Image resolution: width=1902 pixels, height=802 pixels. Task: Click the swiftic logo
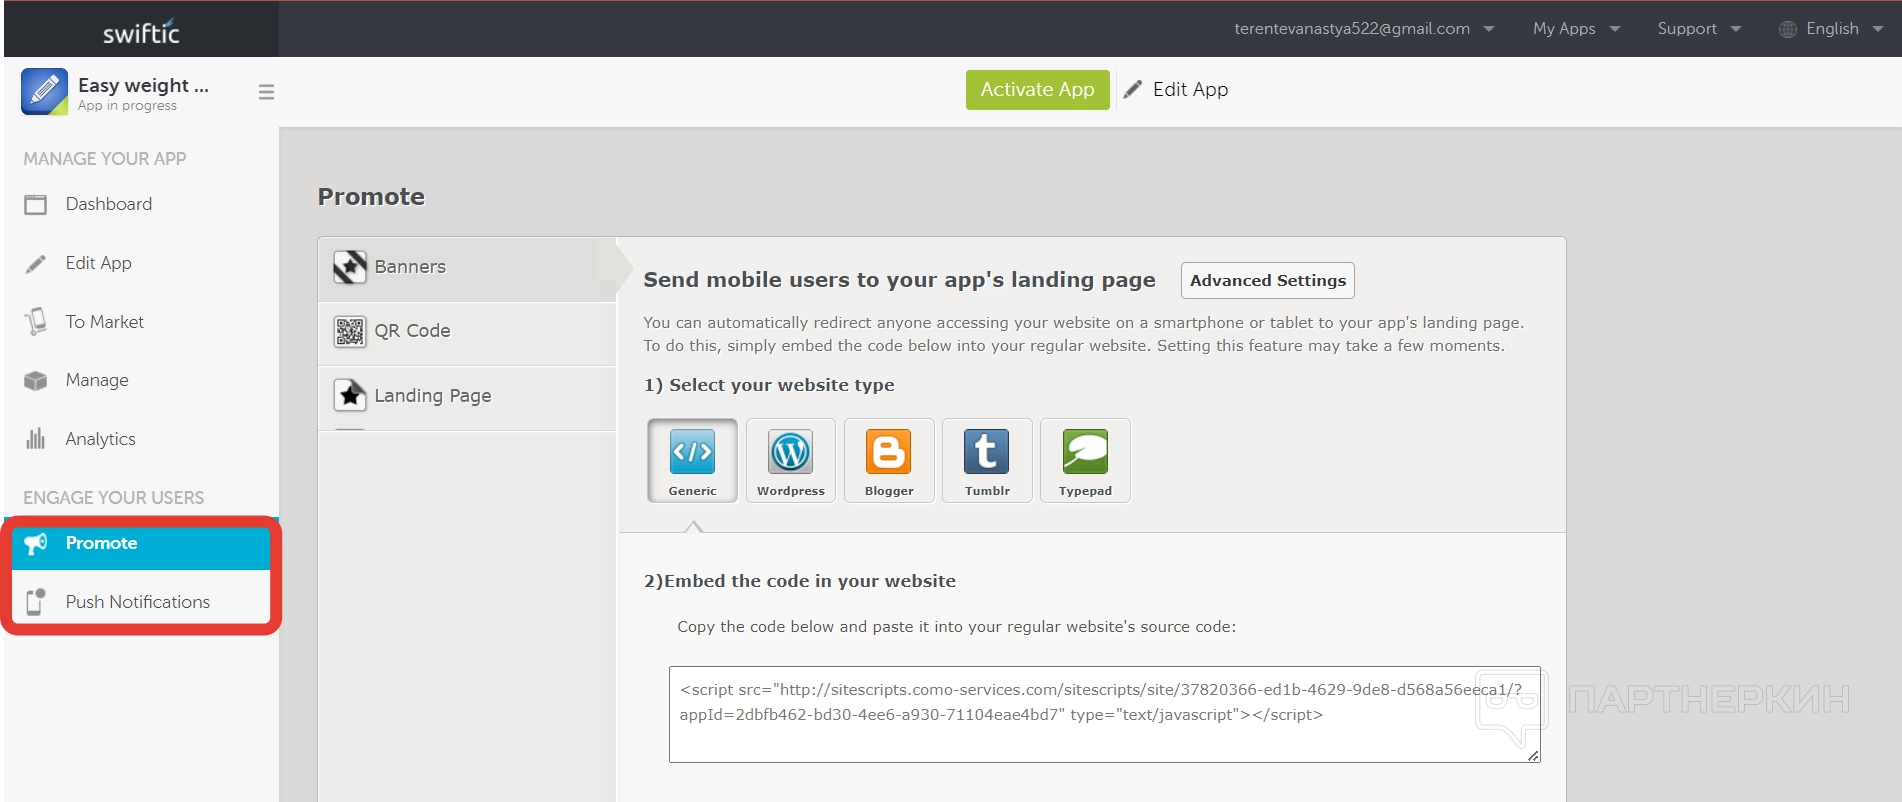141,32
